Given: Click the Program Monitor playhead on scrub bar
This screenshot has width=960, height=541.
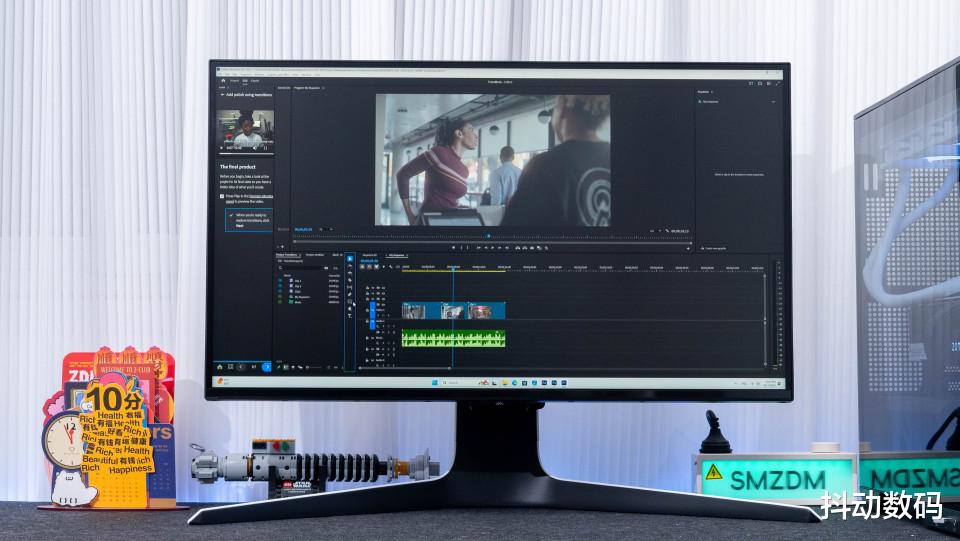Looking at the screenshot, I should [x=489, y=236].
